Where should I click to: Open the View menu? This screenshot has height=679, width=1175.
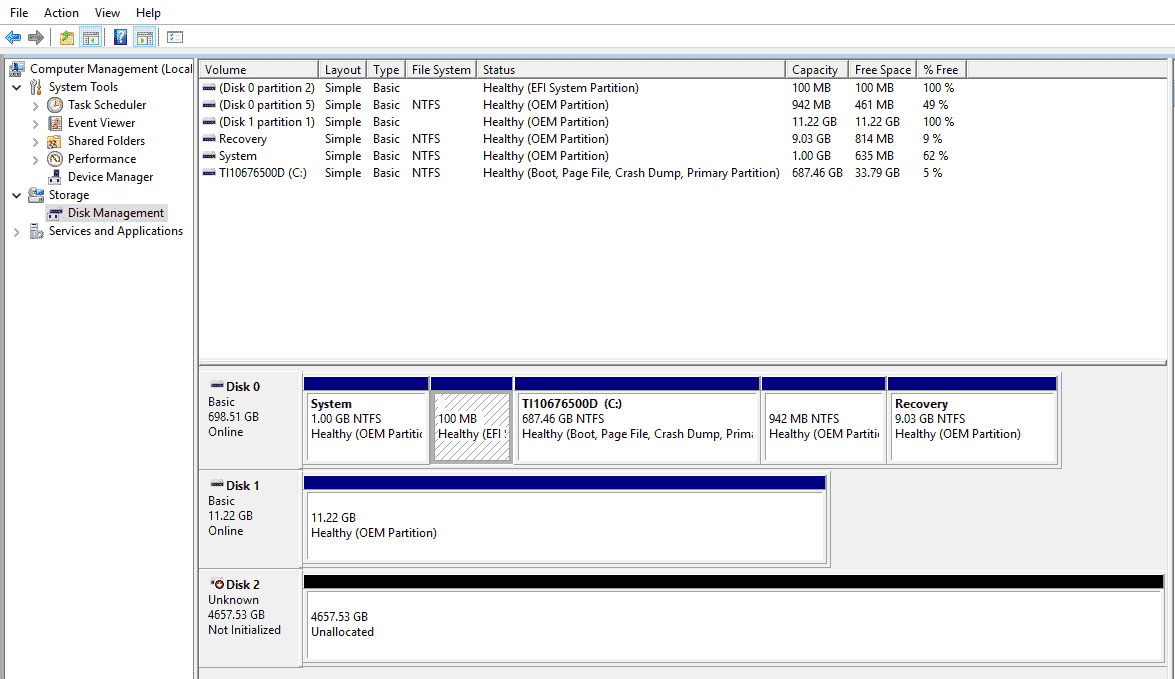point(107,13)
